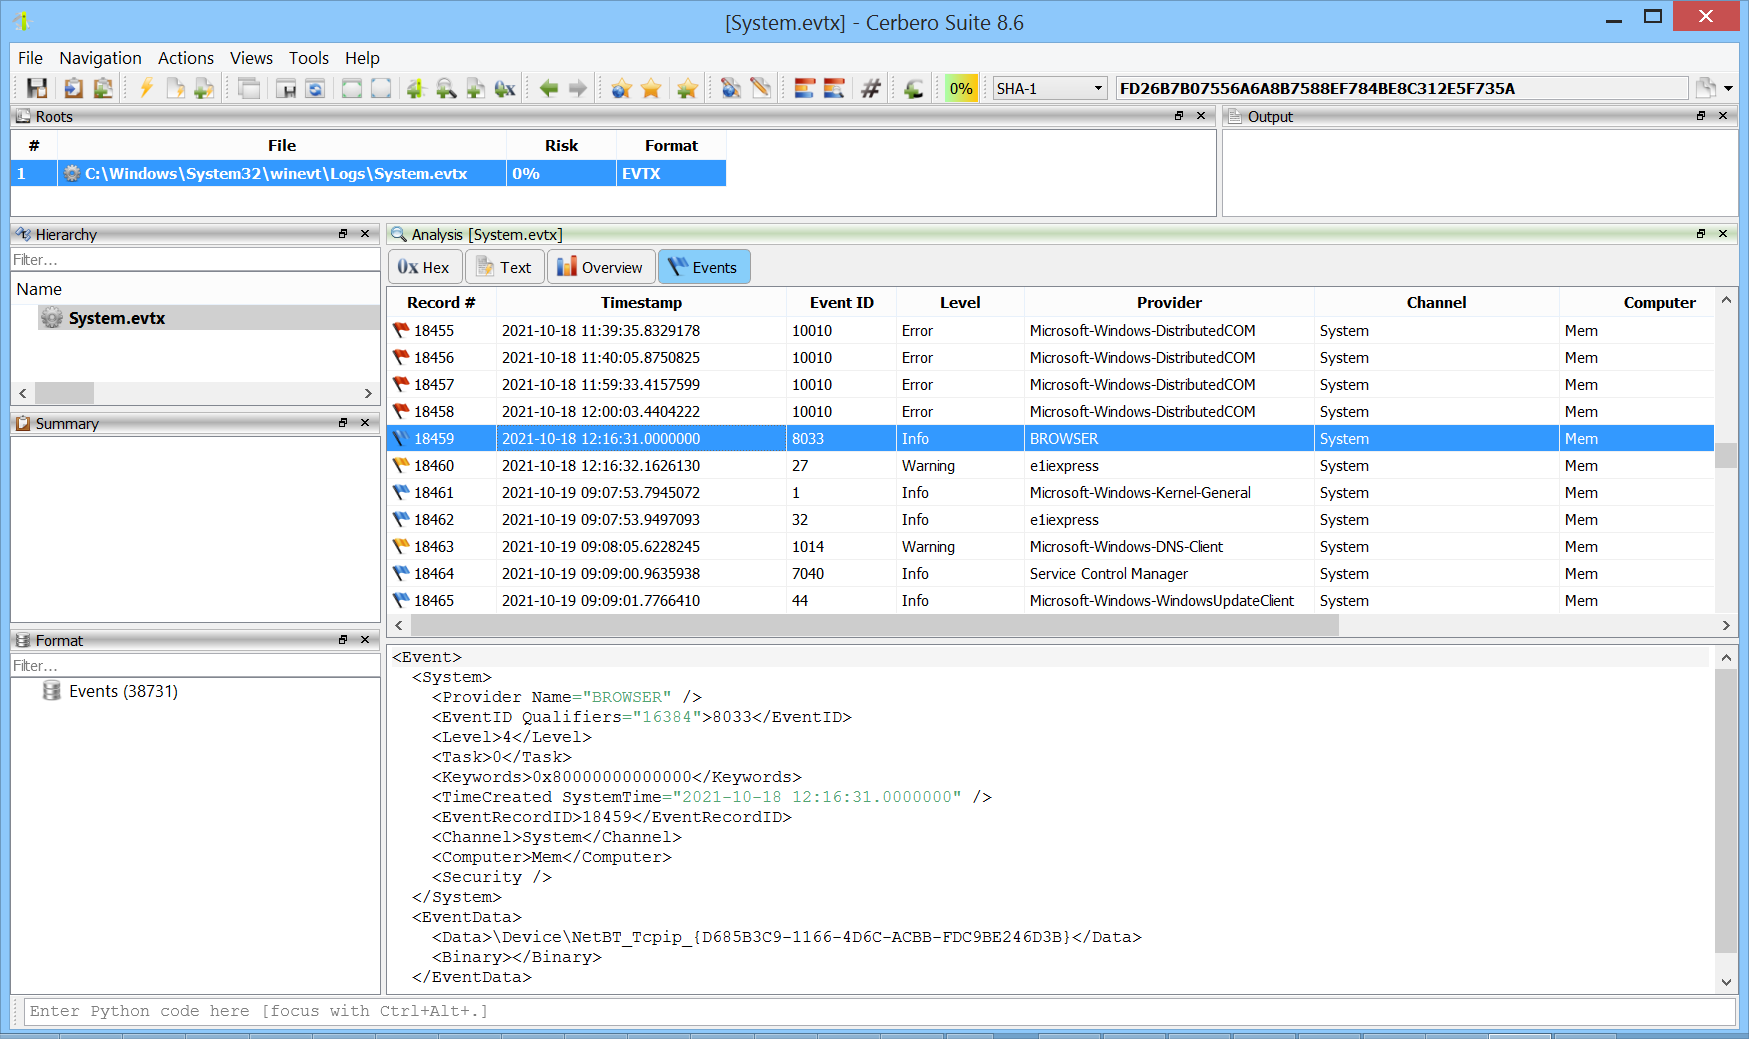Click the Hex view button
Screen dimensions: 1749x1039
pyautogui.click(x=424, y=267)
